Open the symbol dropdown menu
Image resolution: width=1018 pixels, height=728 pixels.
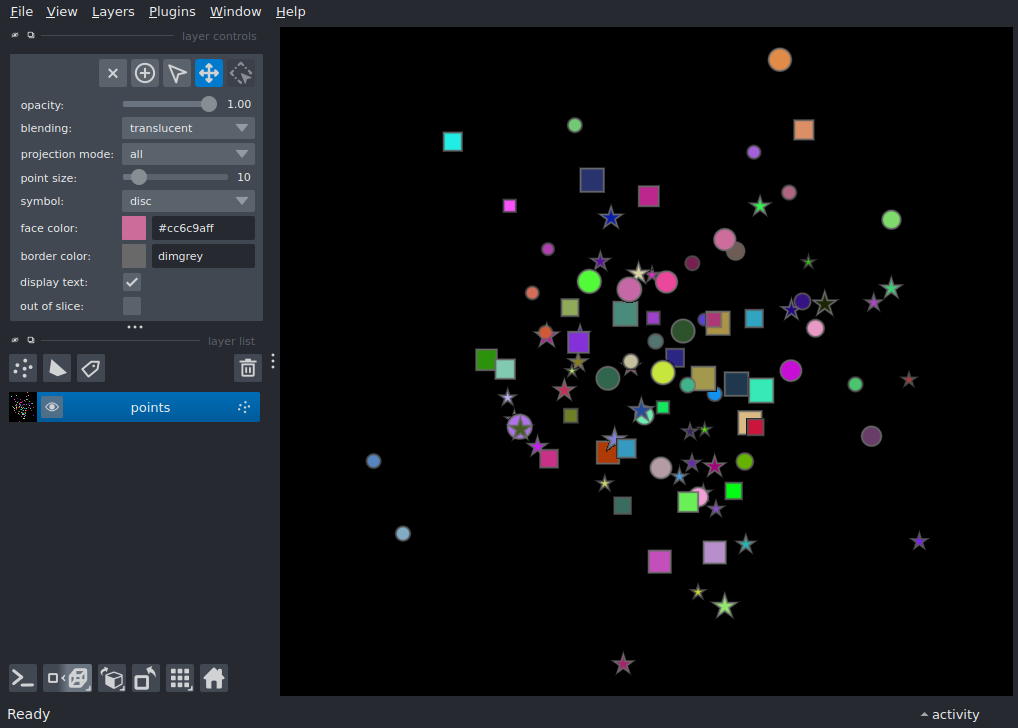[x=187, y=201]
